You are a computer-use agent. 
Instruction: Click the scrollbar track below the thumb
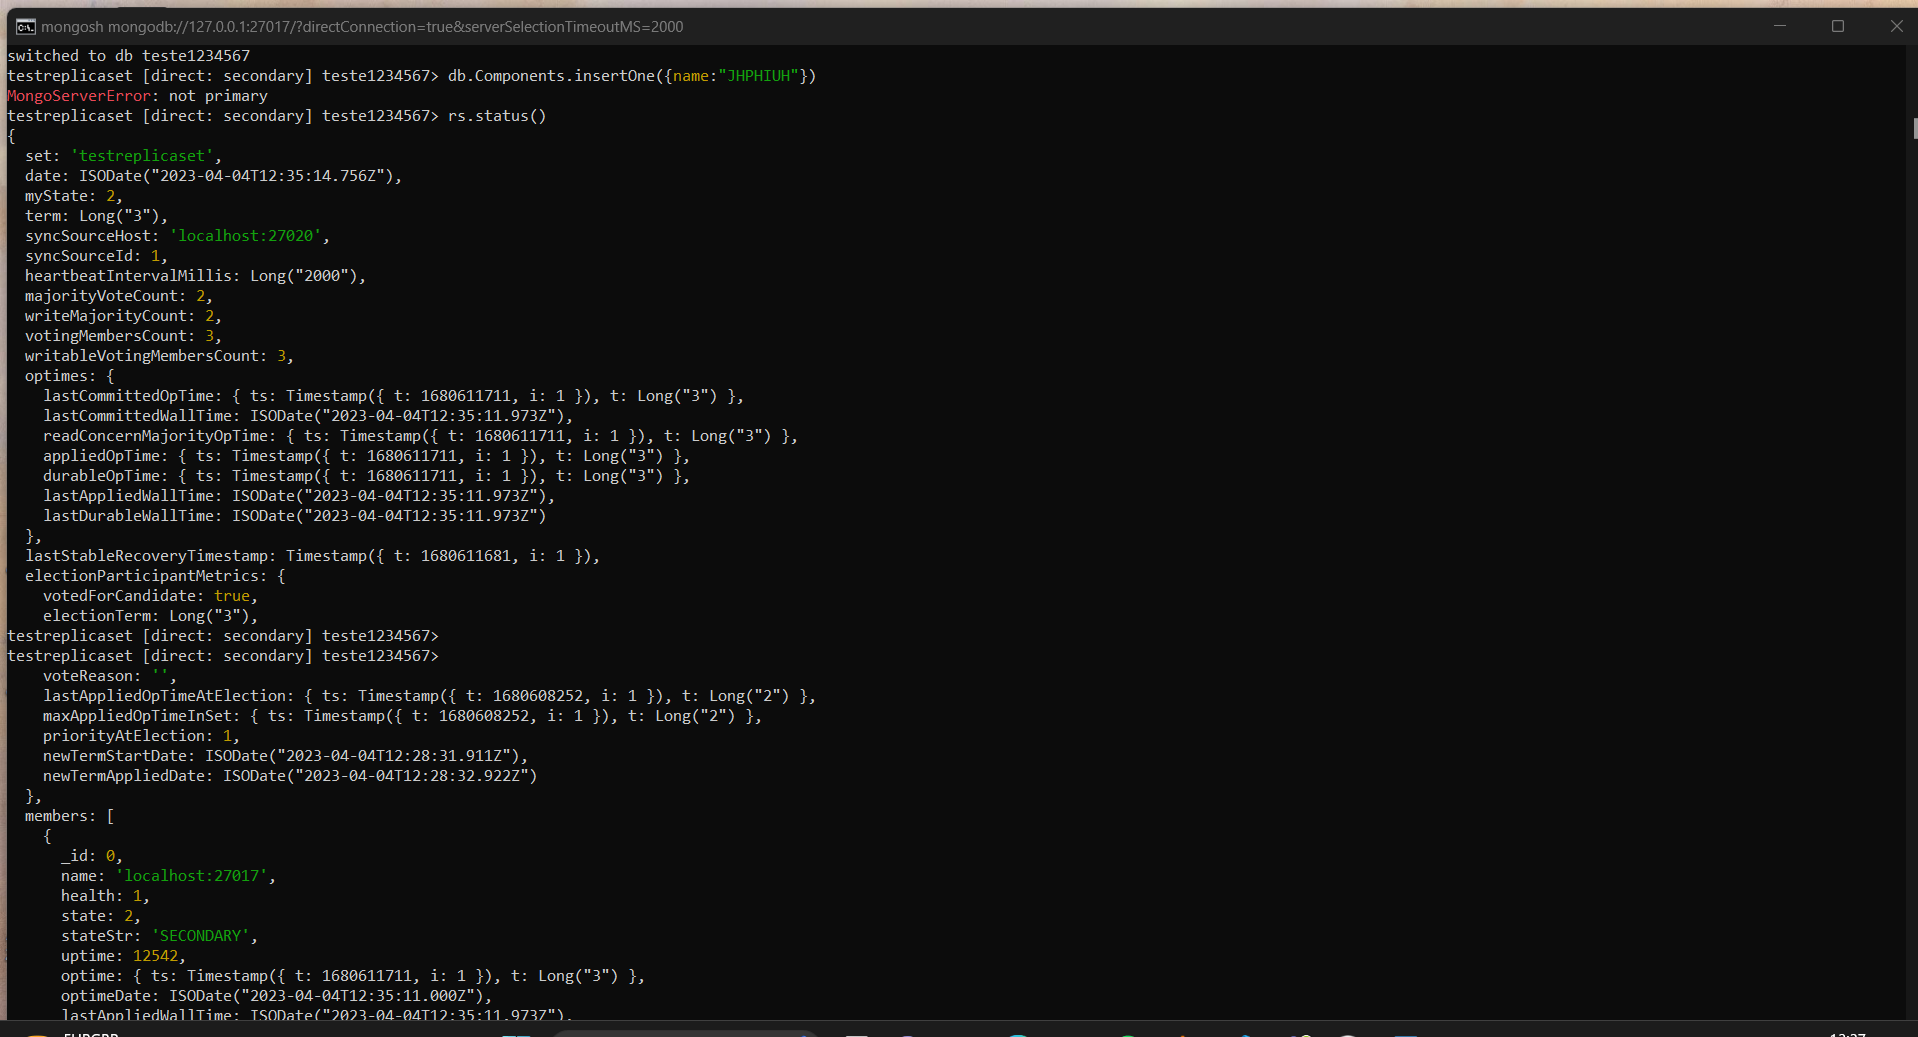1913,600
